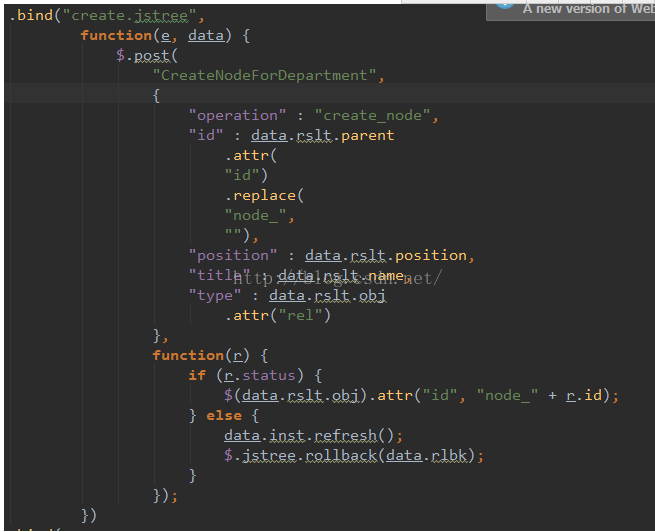Click the data.inst.refresh() call

click(x=313, y=435)
